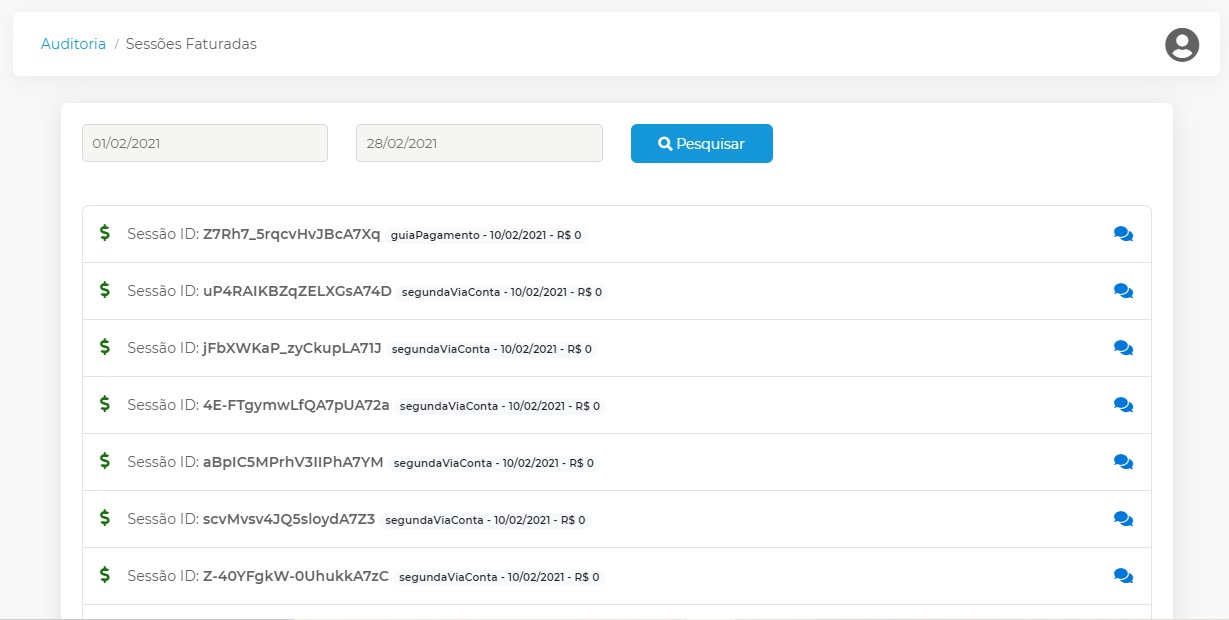The height and width of the screenshot is (620, 1229).
Task: Click the Pesquisar search button
Action: [702, 143]
